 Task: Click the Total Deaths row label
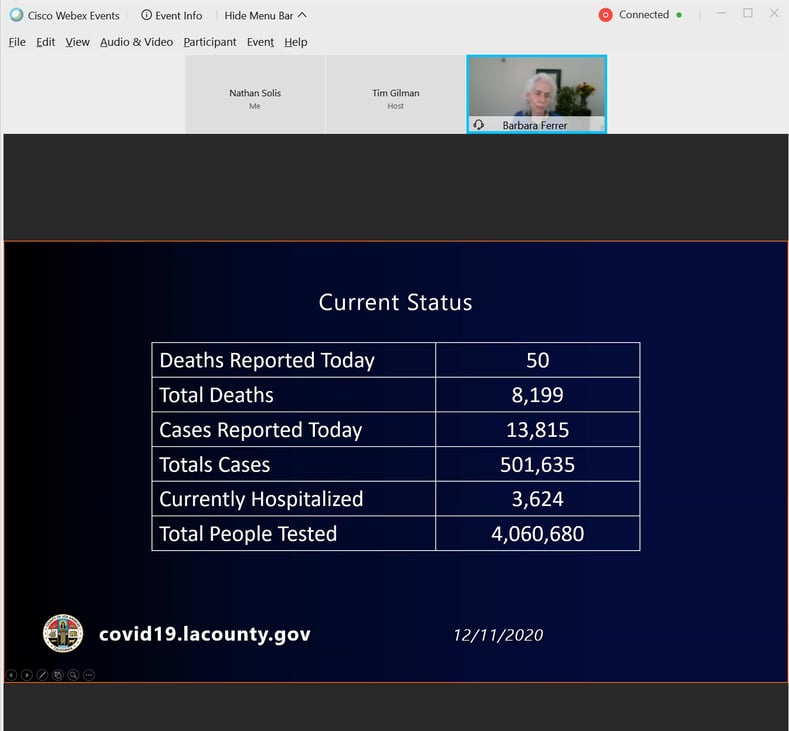tap(216, 395)
